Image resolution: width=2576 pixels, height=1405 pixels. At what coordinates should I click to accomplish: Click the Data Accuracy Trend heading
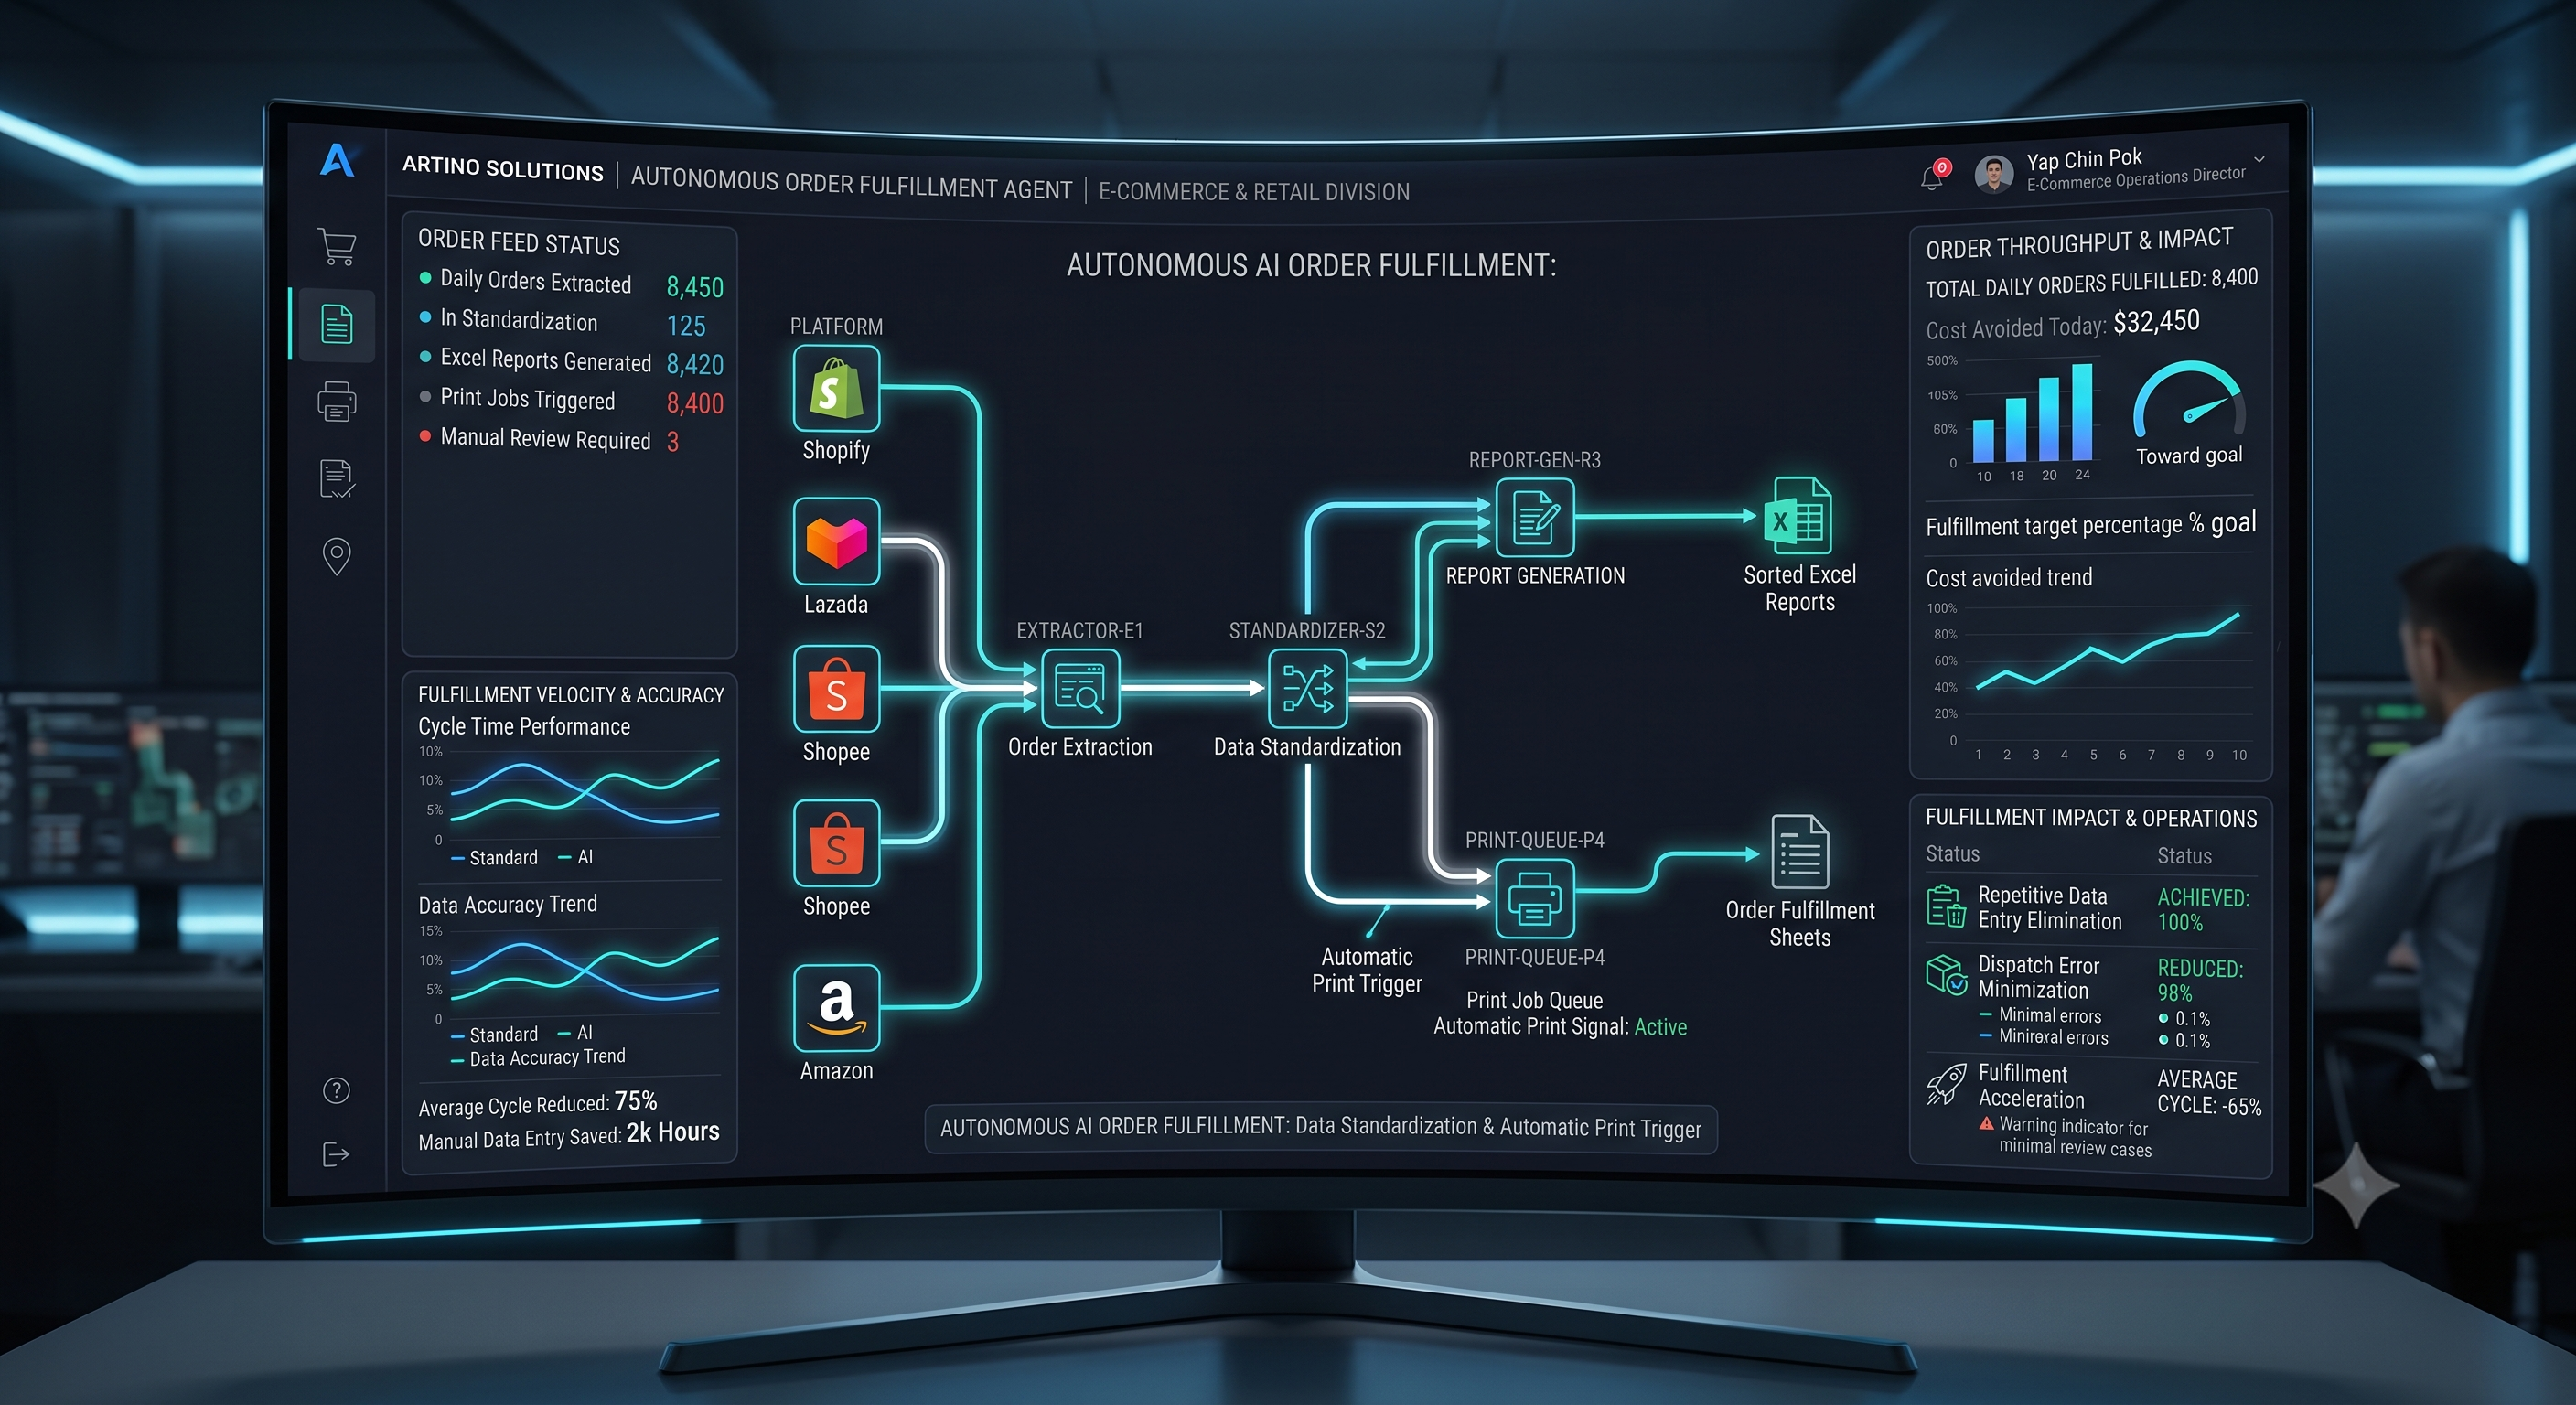[x=507, y=905]
